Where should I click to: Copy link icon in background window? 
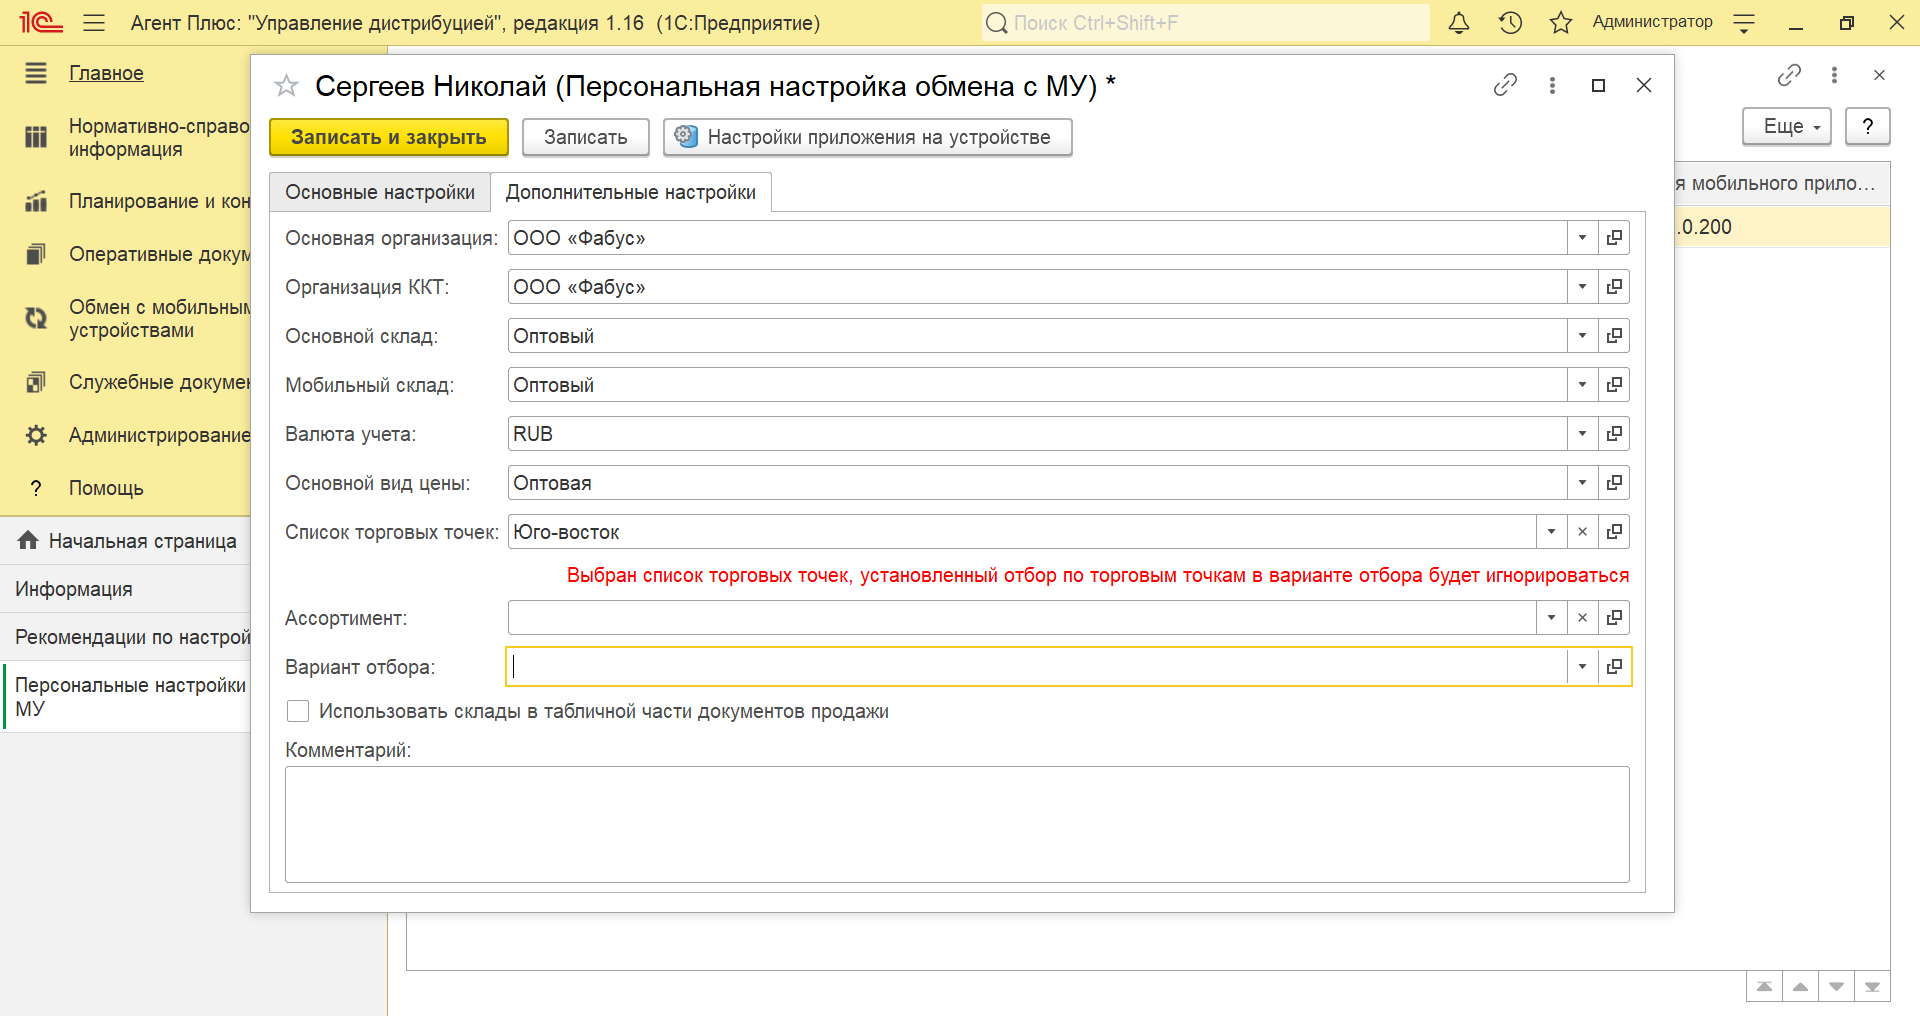tap(1789, 75)
